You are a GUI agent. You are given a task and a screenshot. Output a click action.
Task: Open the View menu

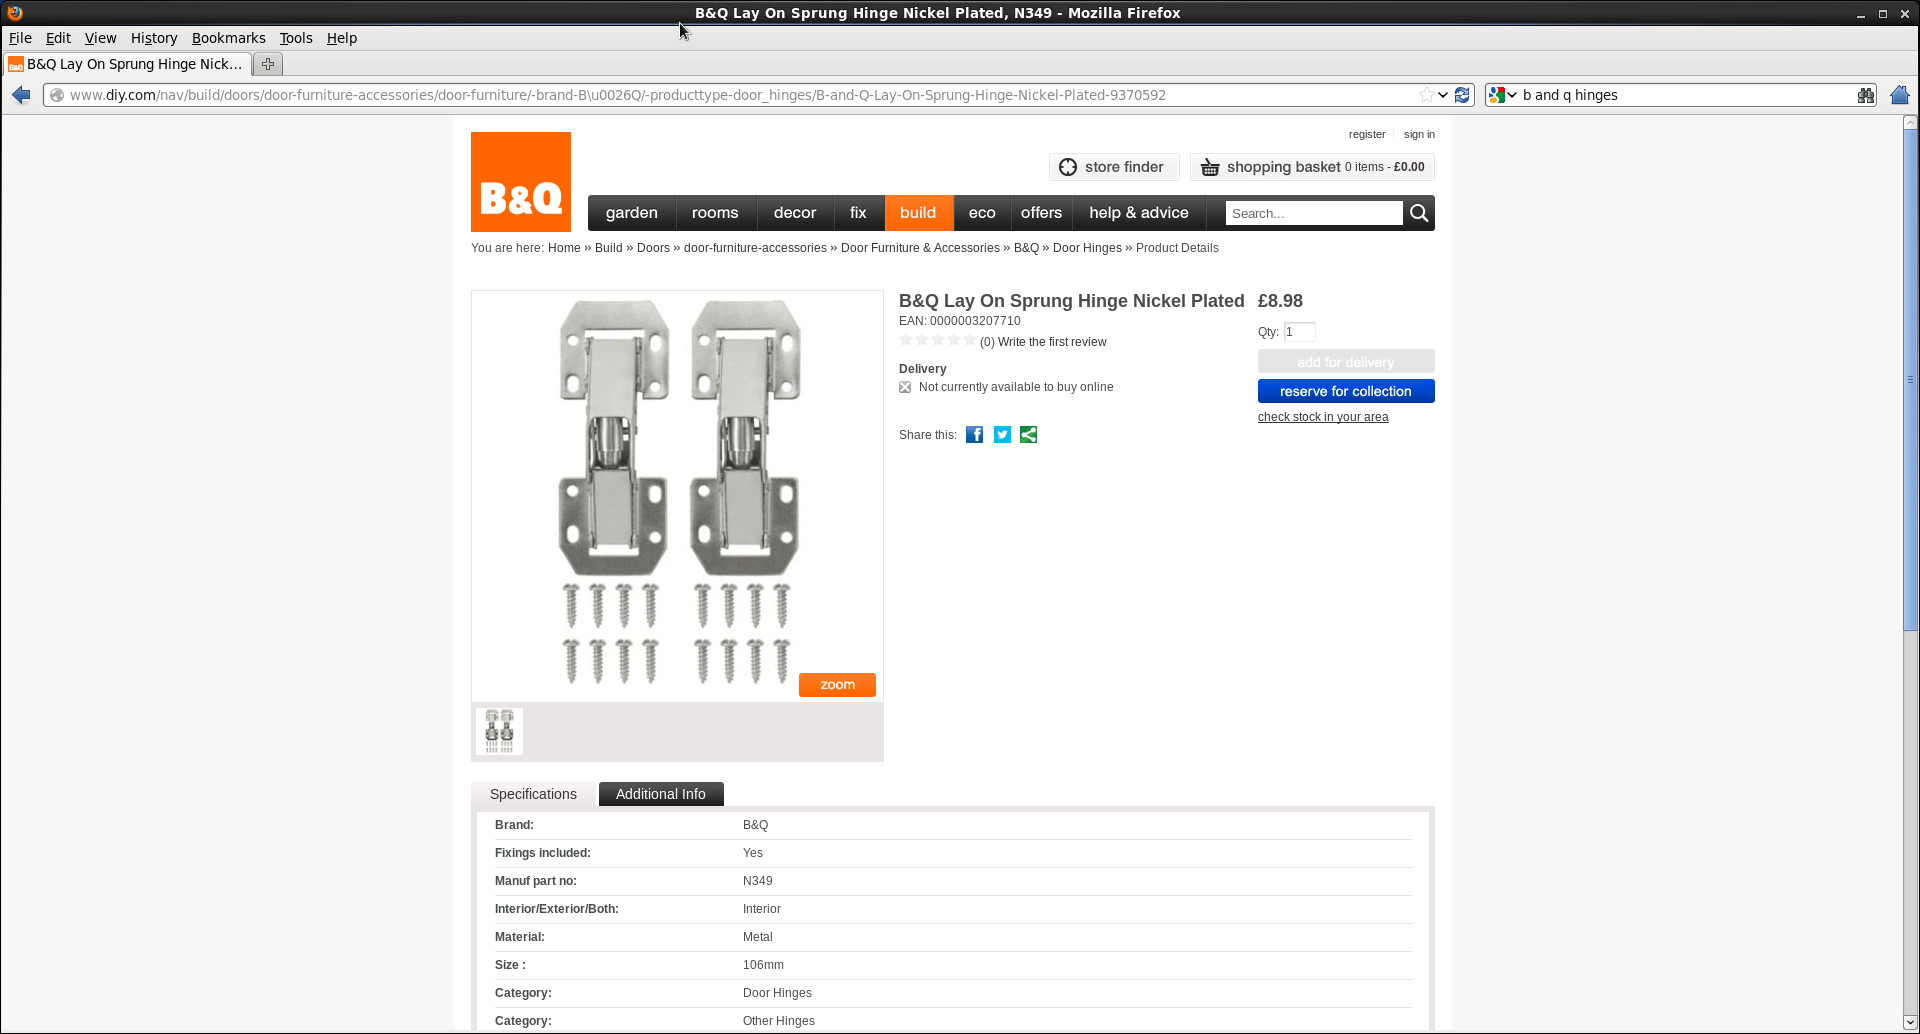pyautogui.click(x=100, y=38)
